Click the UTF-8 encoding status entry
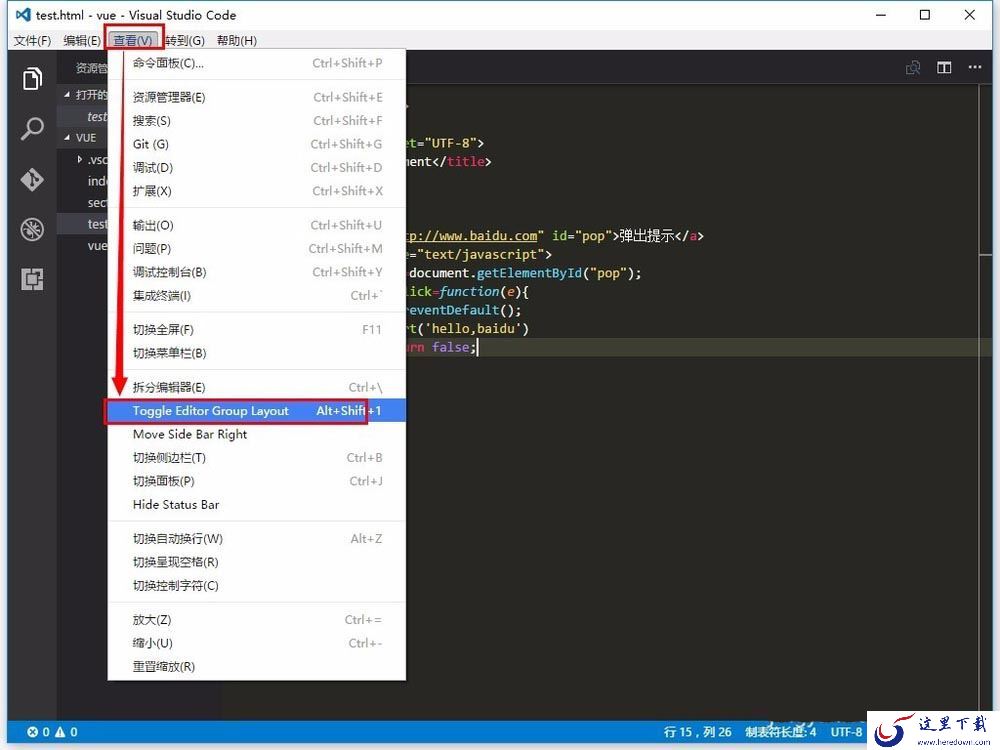The width and height of the screenshot is (1000, 750). coord(846,732)
